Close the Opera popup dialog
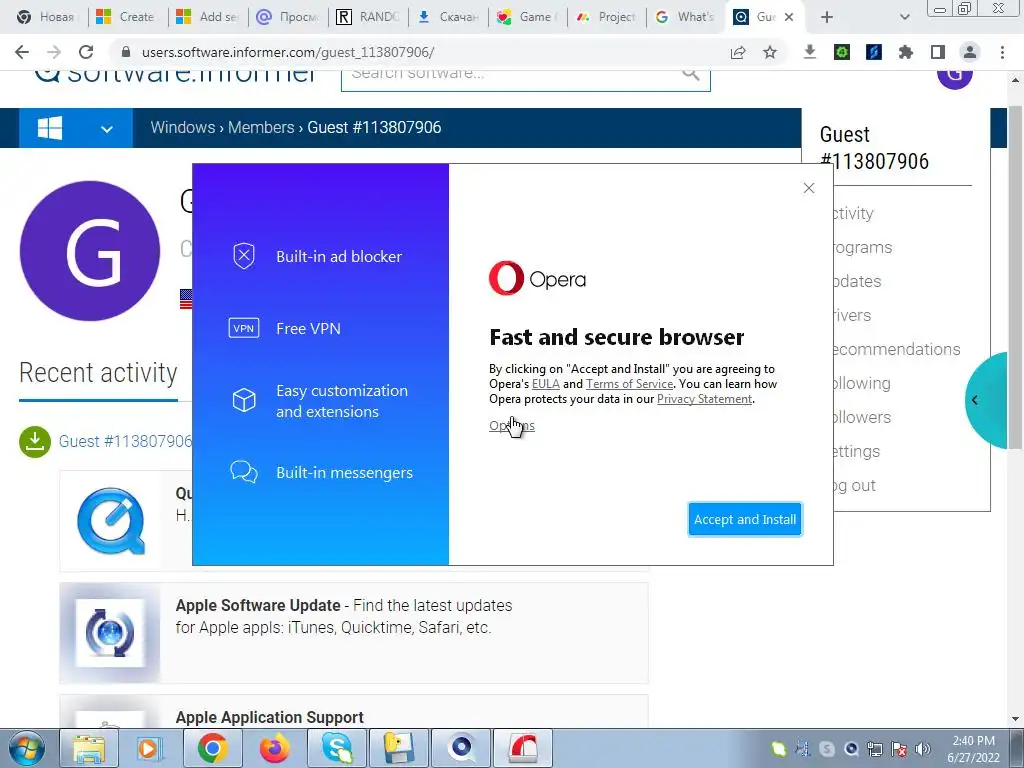 tap(808, 188)
